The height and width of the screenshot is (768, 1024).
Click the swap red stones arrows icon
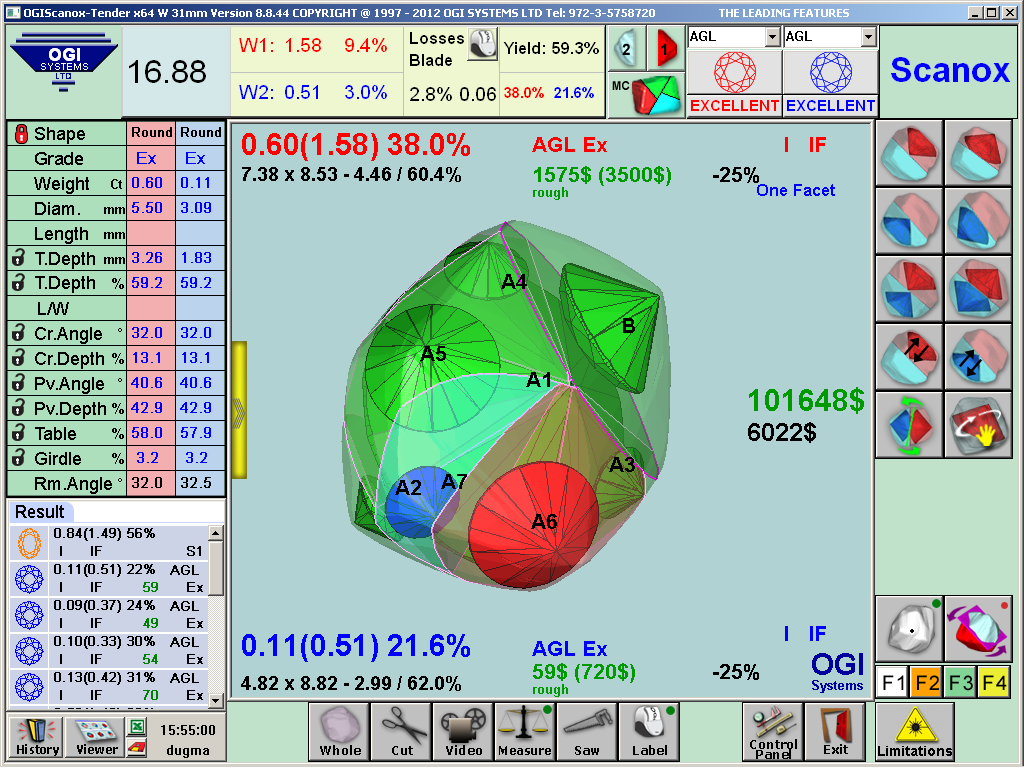[x=908, y=357]
